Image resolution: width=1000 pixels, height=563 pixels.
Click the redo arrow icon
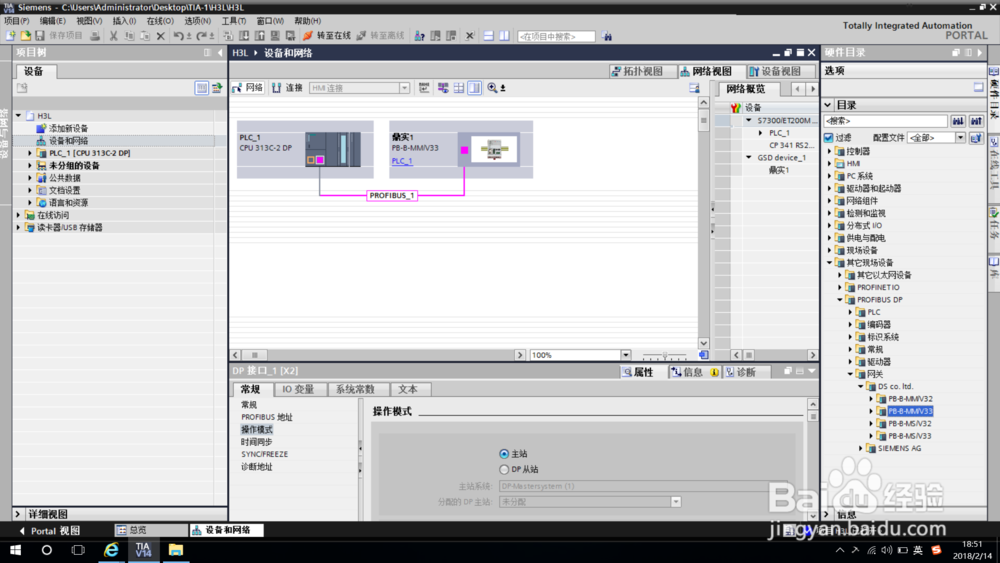pos(202,36)
